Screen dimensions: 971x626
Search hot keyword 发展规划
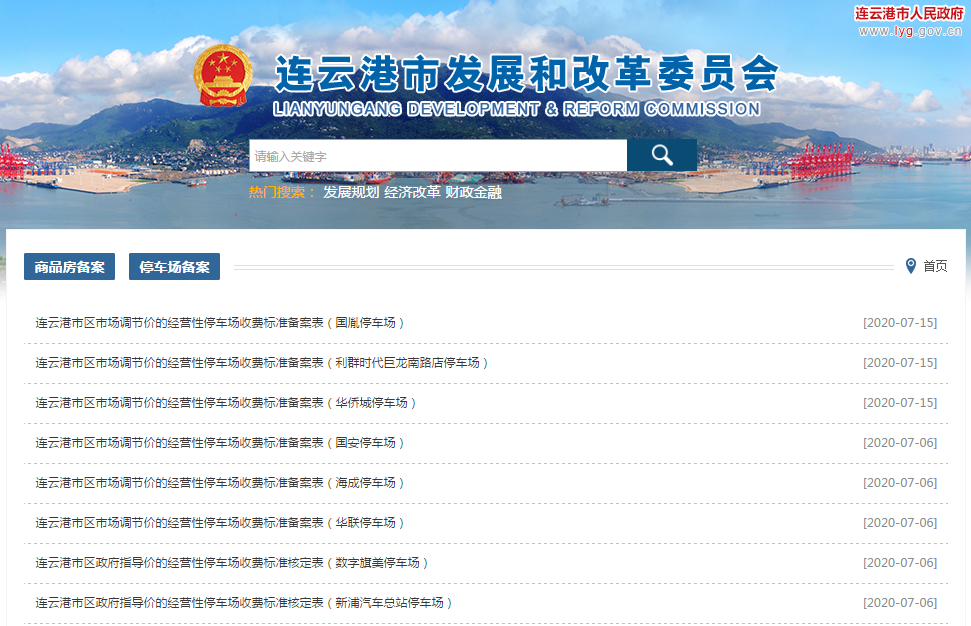pos(351,193)
